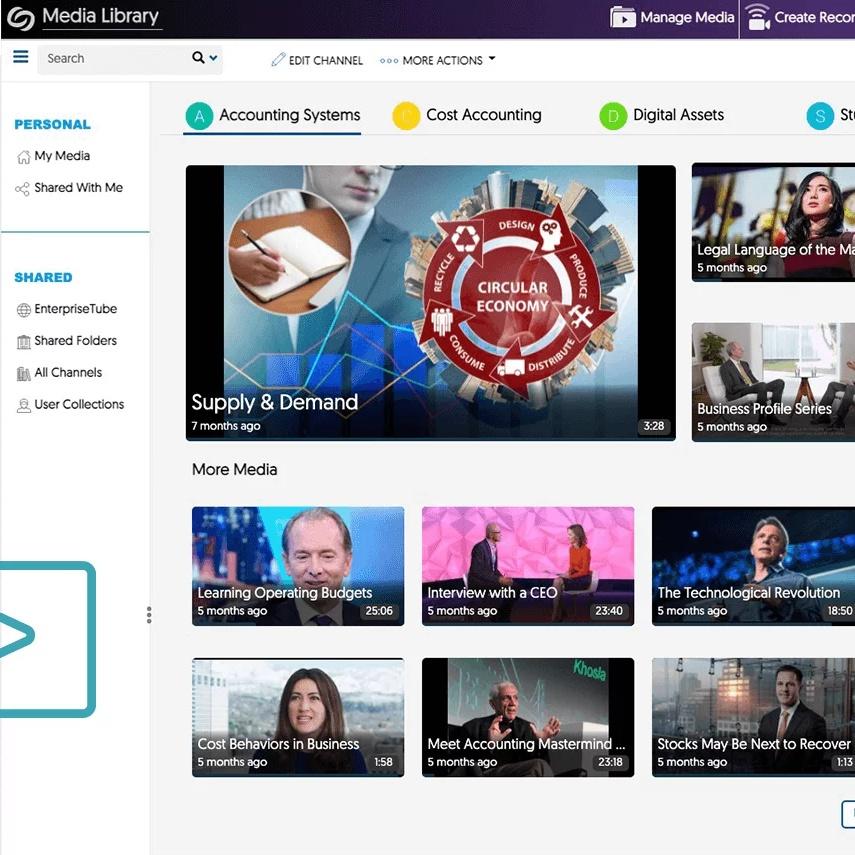855x855 pixels.
Task: Click the Create Recording camera icon
Action: point(758,18)
